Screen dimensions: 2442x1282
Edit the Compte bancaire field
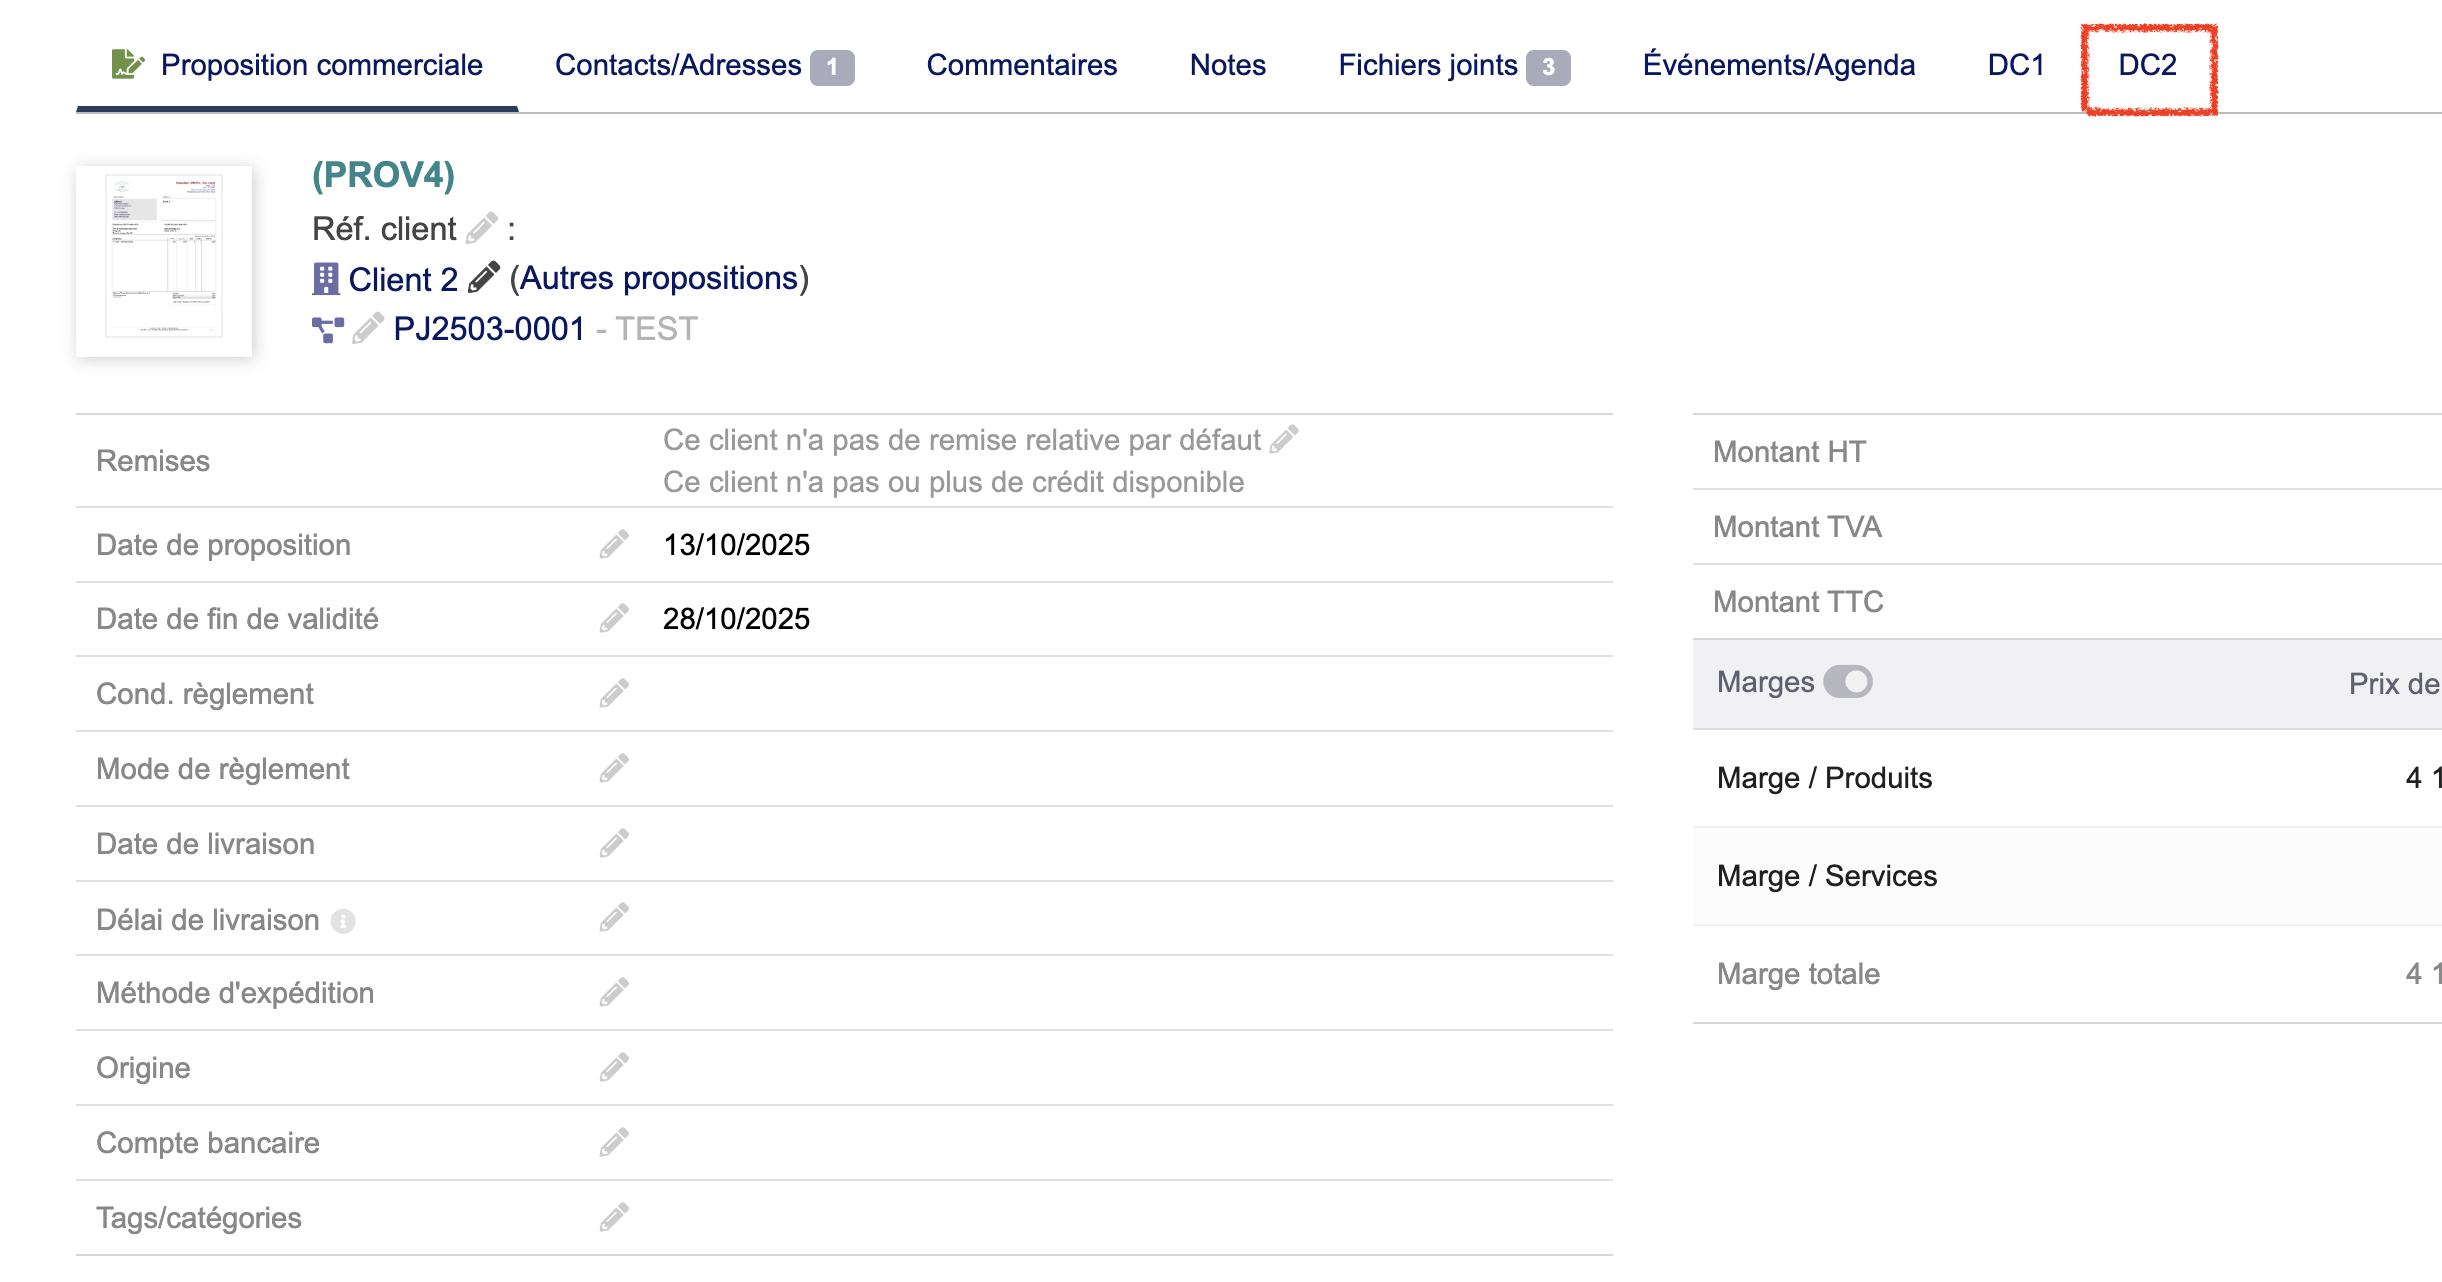614,1143
